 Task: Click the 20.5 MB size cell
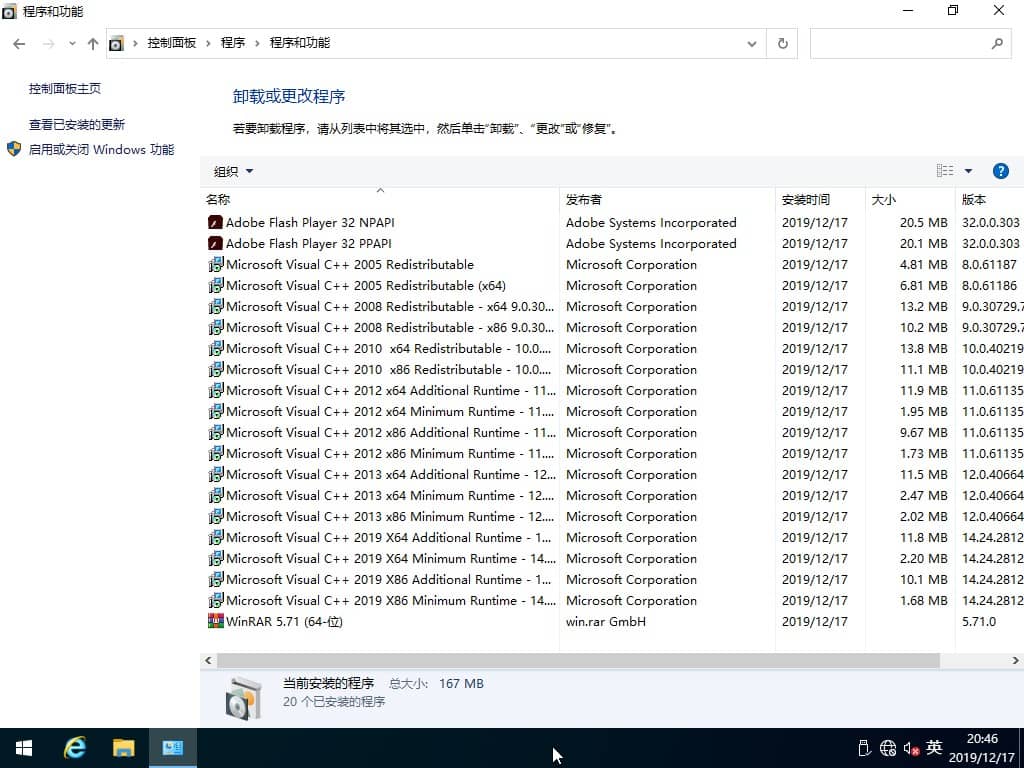tap(923, 223)
